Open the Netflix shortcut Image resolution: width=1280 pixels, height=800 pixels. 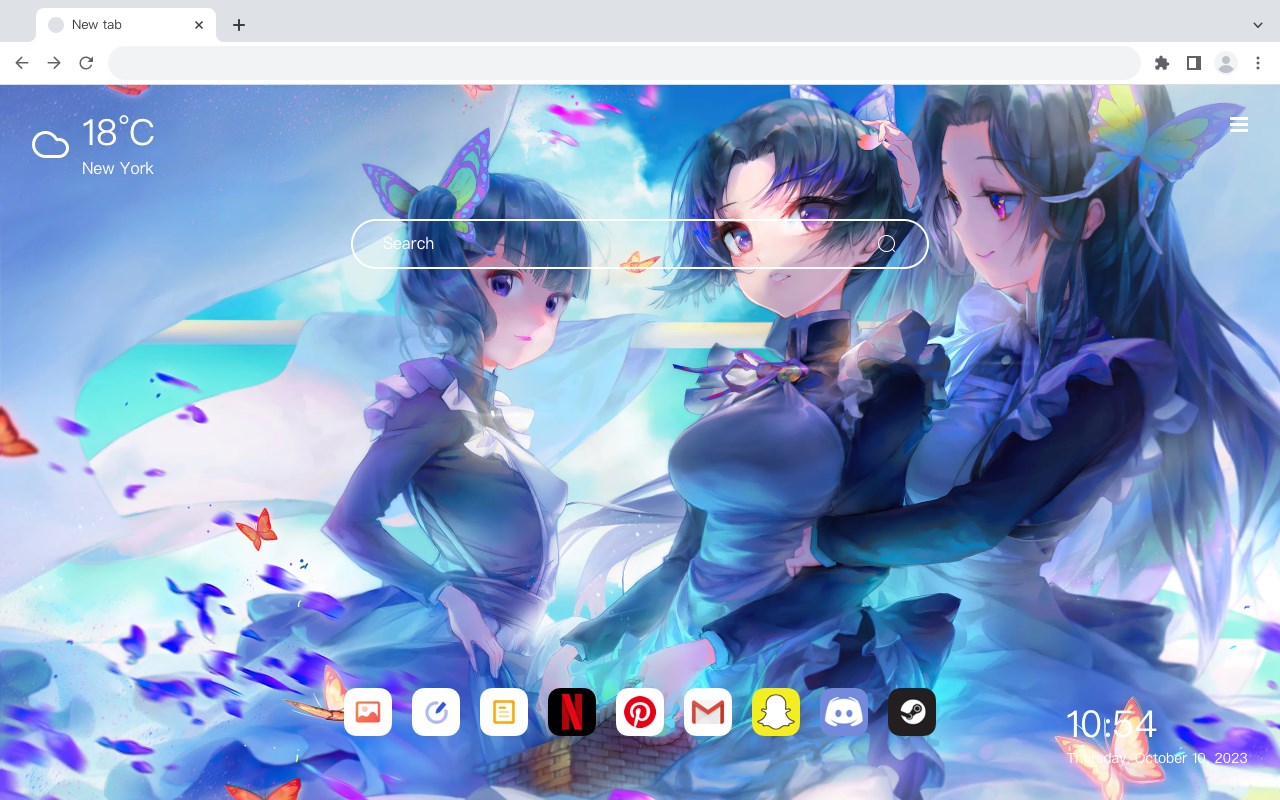coord(572,712)
